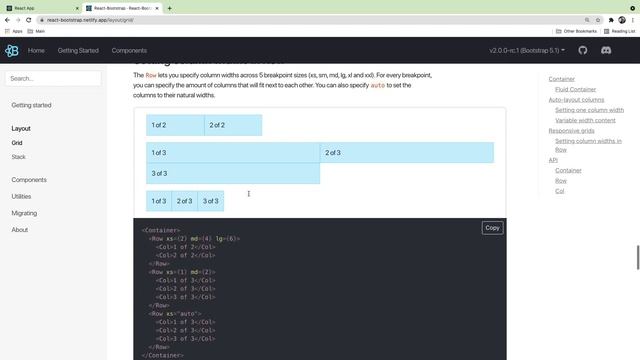
Task: Click 'Row' inline code in the paragraph
Action: tap(151, 76)
